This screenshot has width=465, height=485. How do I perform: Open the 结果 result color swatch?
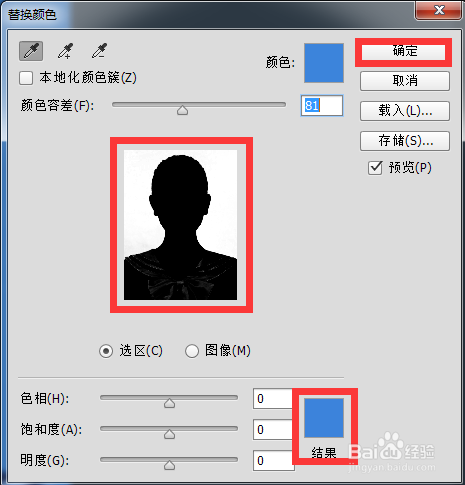324,418
